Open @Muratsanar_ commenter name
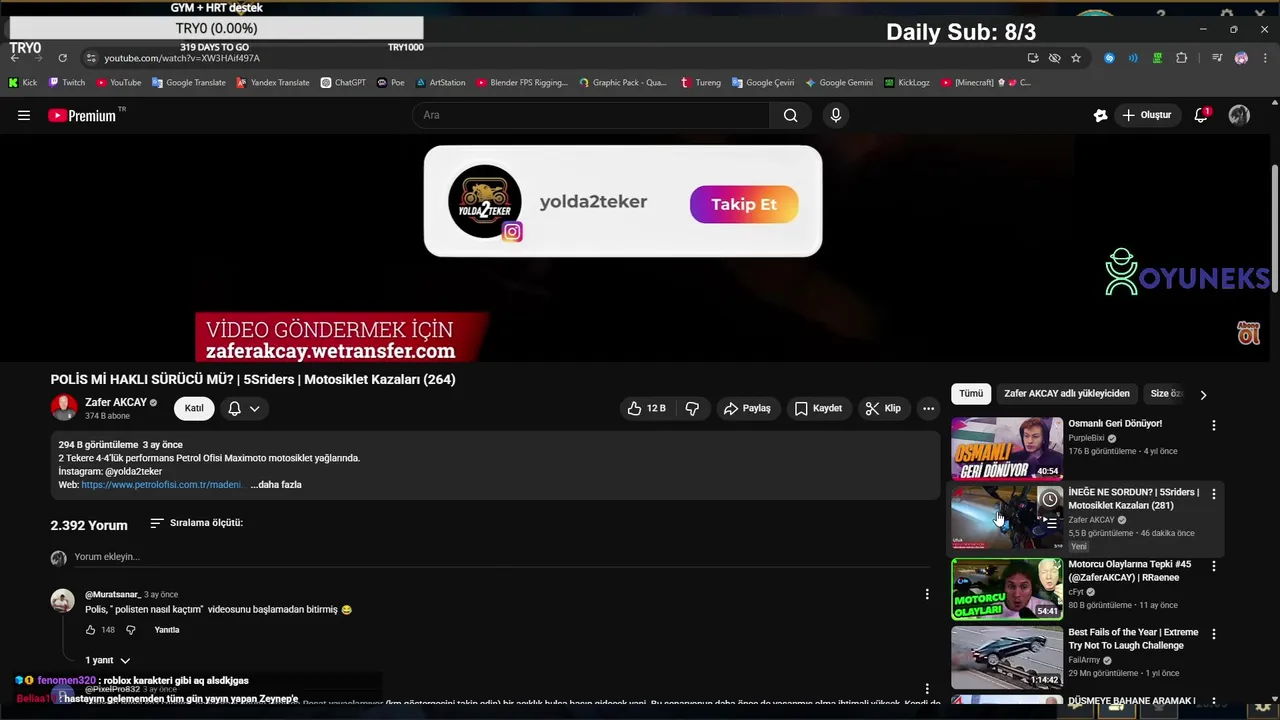Image resolution: width=1280 pixels, height=720 pixels. point(113,595)
